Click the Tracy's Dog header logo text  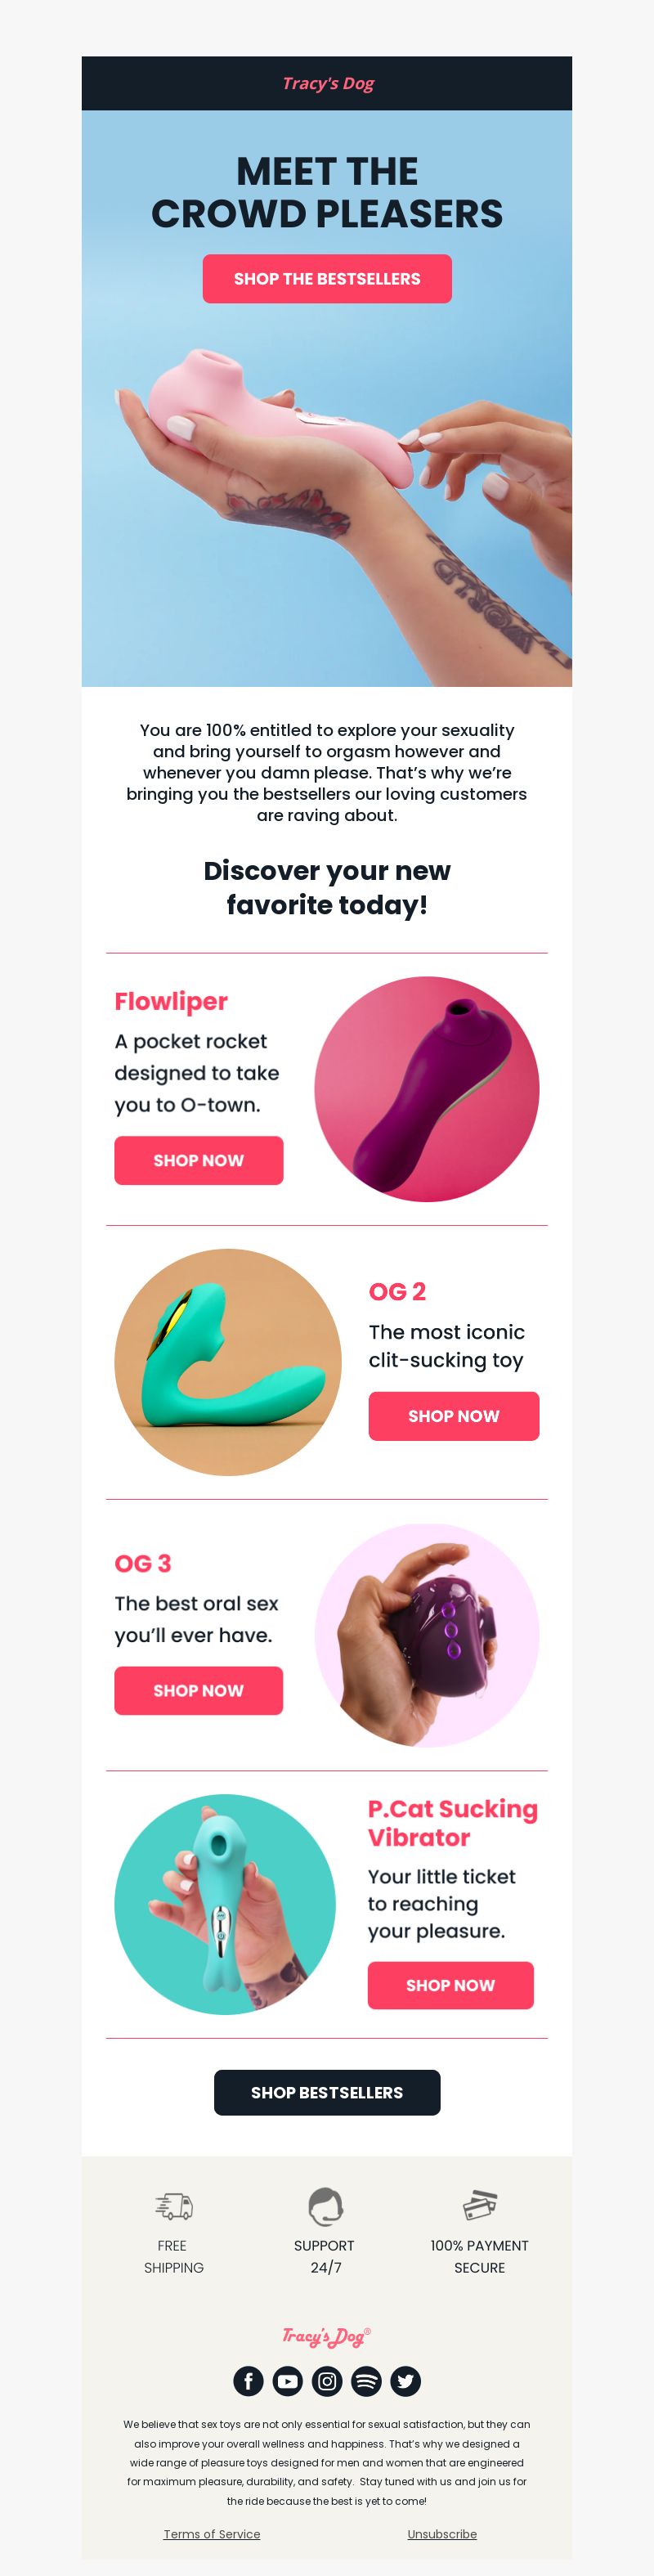(328, 83)
